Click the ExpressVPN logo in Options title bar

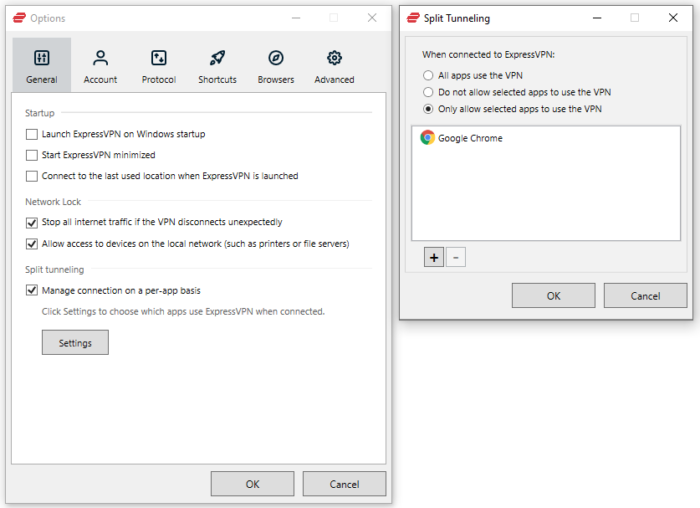click(19, 18)
